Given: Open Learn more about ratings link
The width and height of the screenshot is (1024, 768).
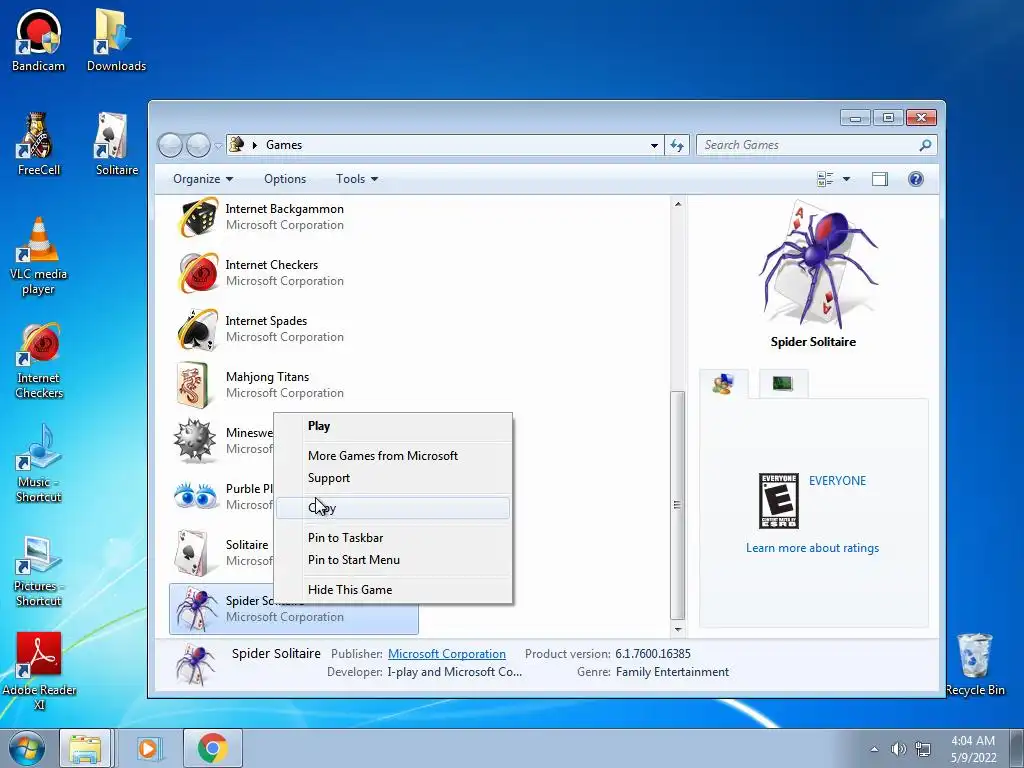Looking at the screenshot, I should pos(812,548).
